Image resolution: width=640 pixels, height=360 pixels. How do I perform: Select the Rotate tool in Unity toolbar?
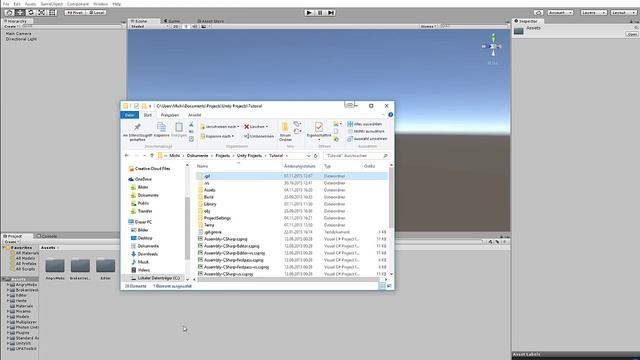[x=31, y=13]
